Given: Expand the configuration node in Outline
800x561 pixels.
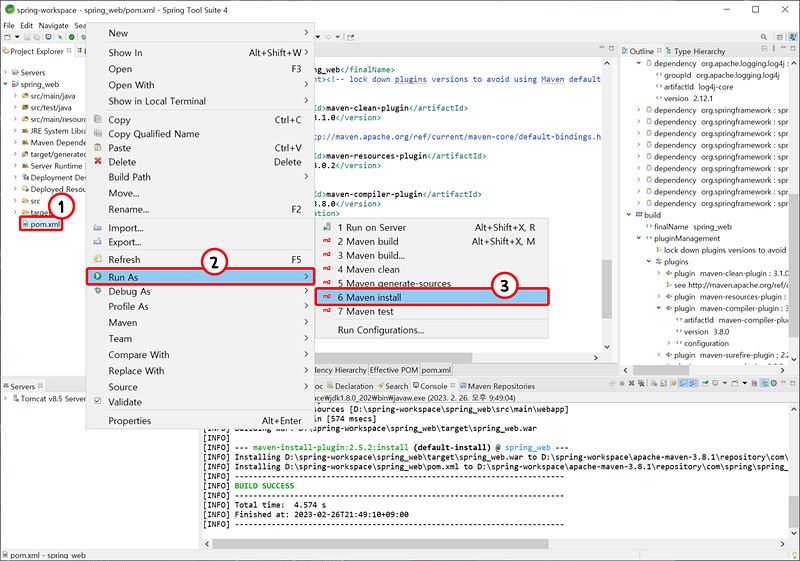Looking at the screenshot, I should coord(669,343).
